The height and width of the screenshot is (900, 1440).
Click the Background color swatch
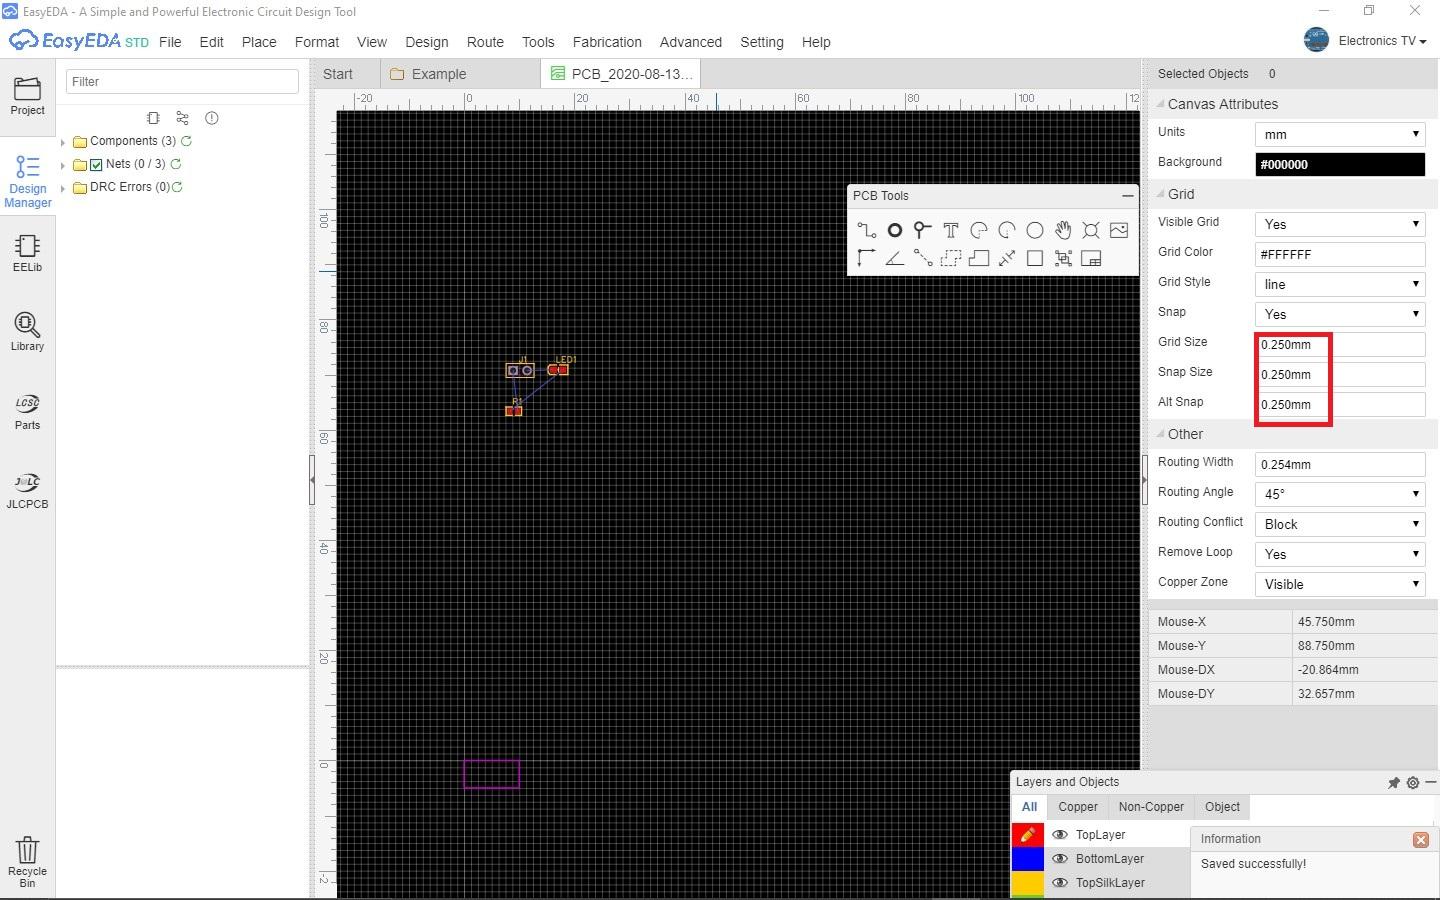(1339, 164)
